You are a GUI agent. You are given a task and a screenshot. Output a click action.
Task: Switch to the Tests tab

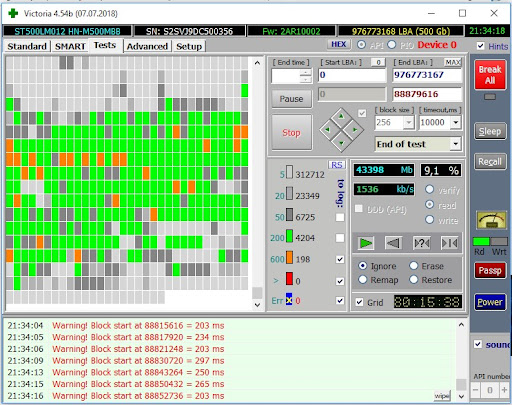[105, 45]
